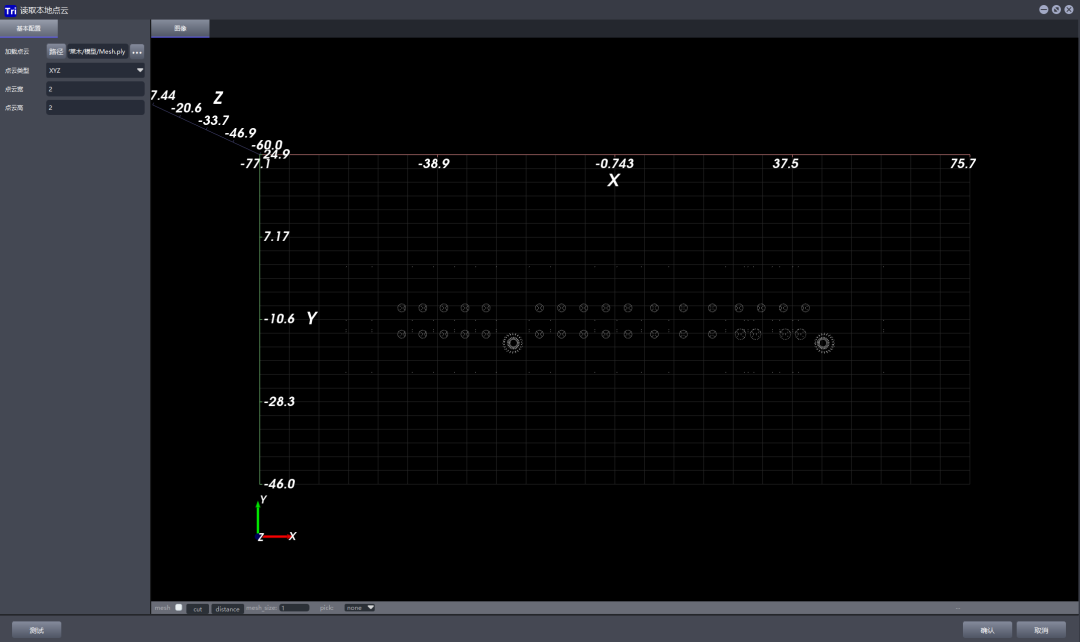Expand the XYZ point cloud type dropdown
Image resolution: width=1080 pixels, height=642 pixels.
pyautogui.click(x=95, y=70)
